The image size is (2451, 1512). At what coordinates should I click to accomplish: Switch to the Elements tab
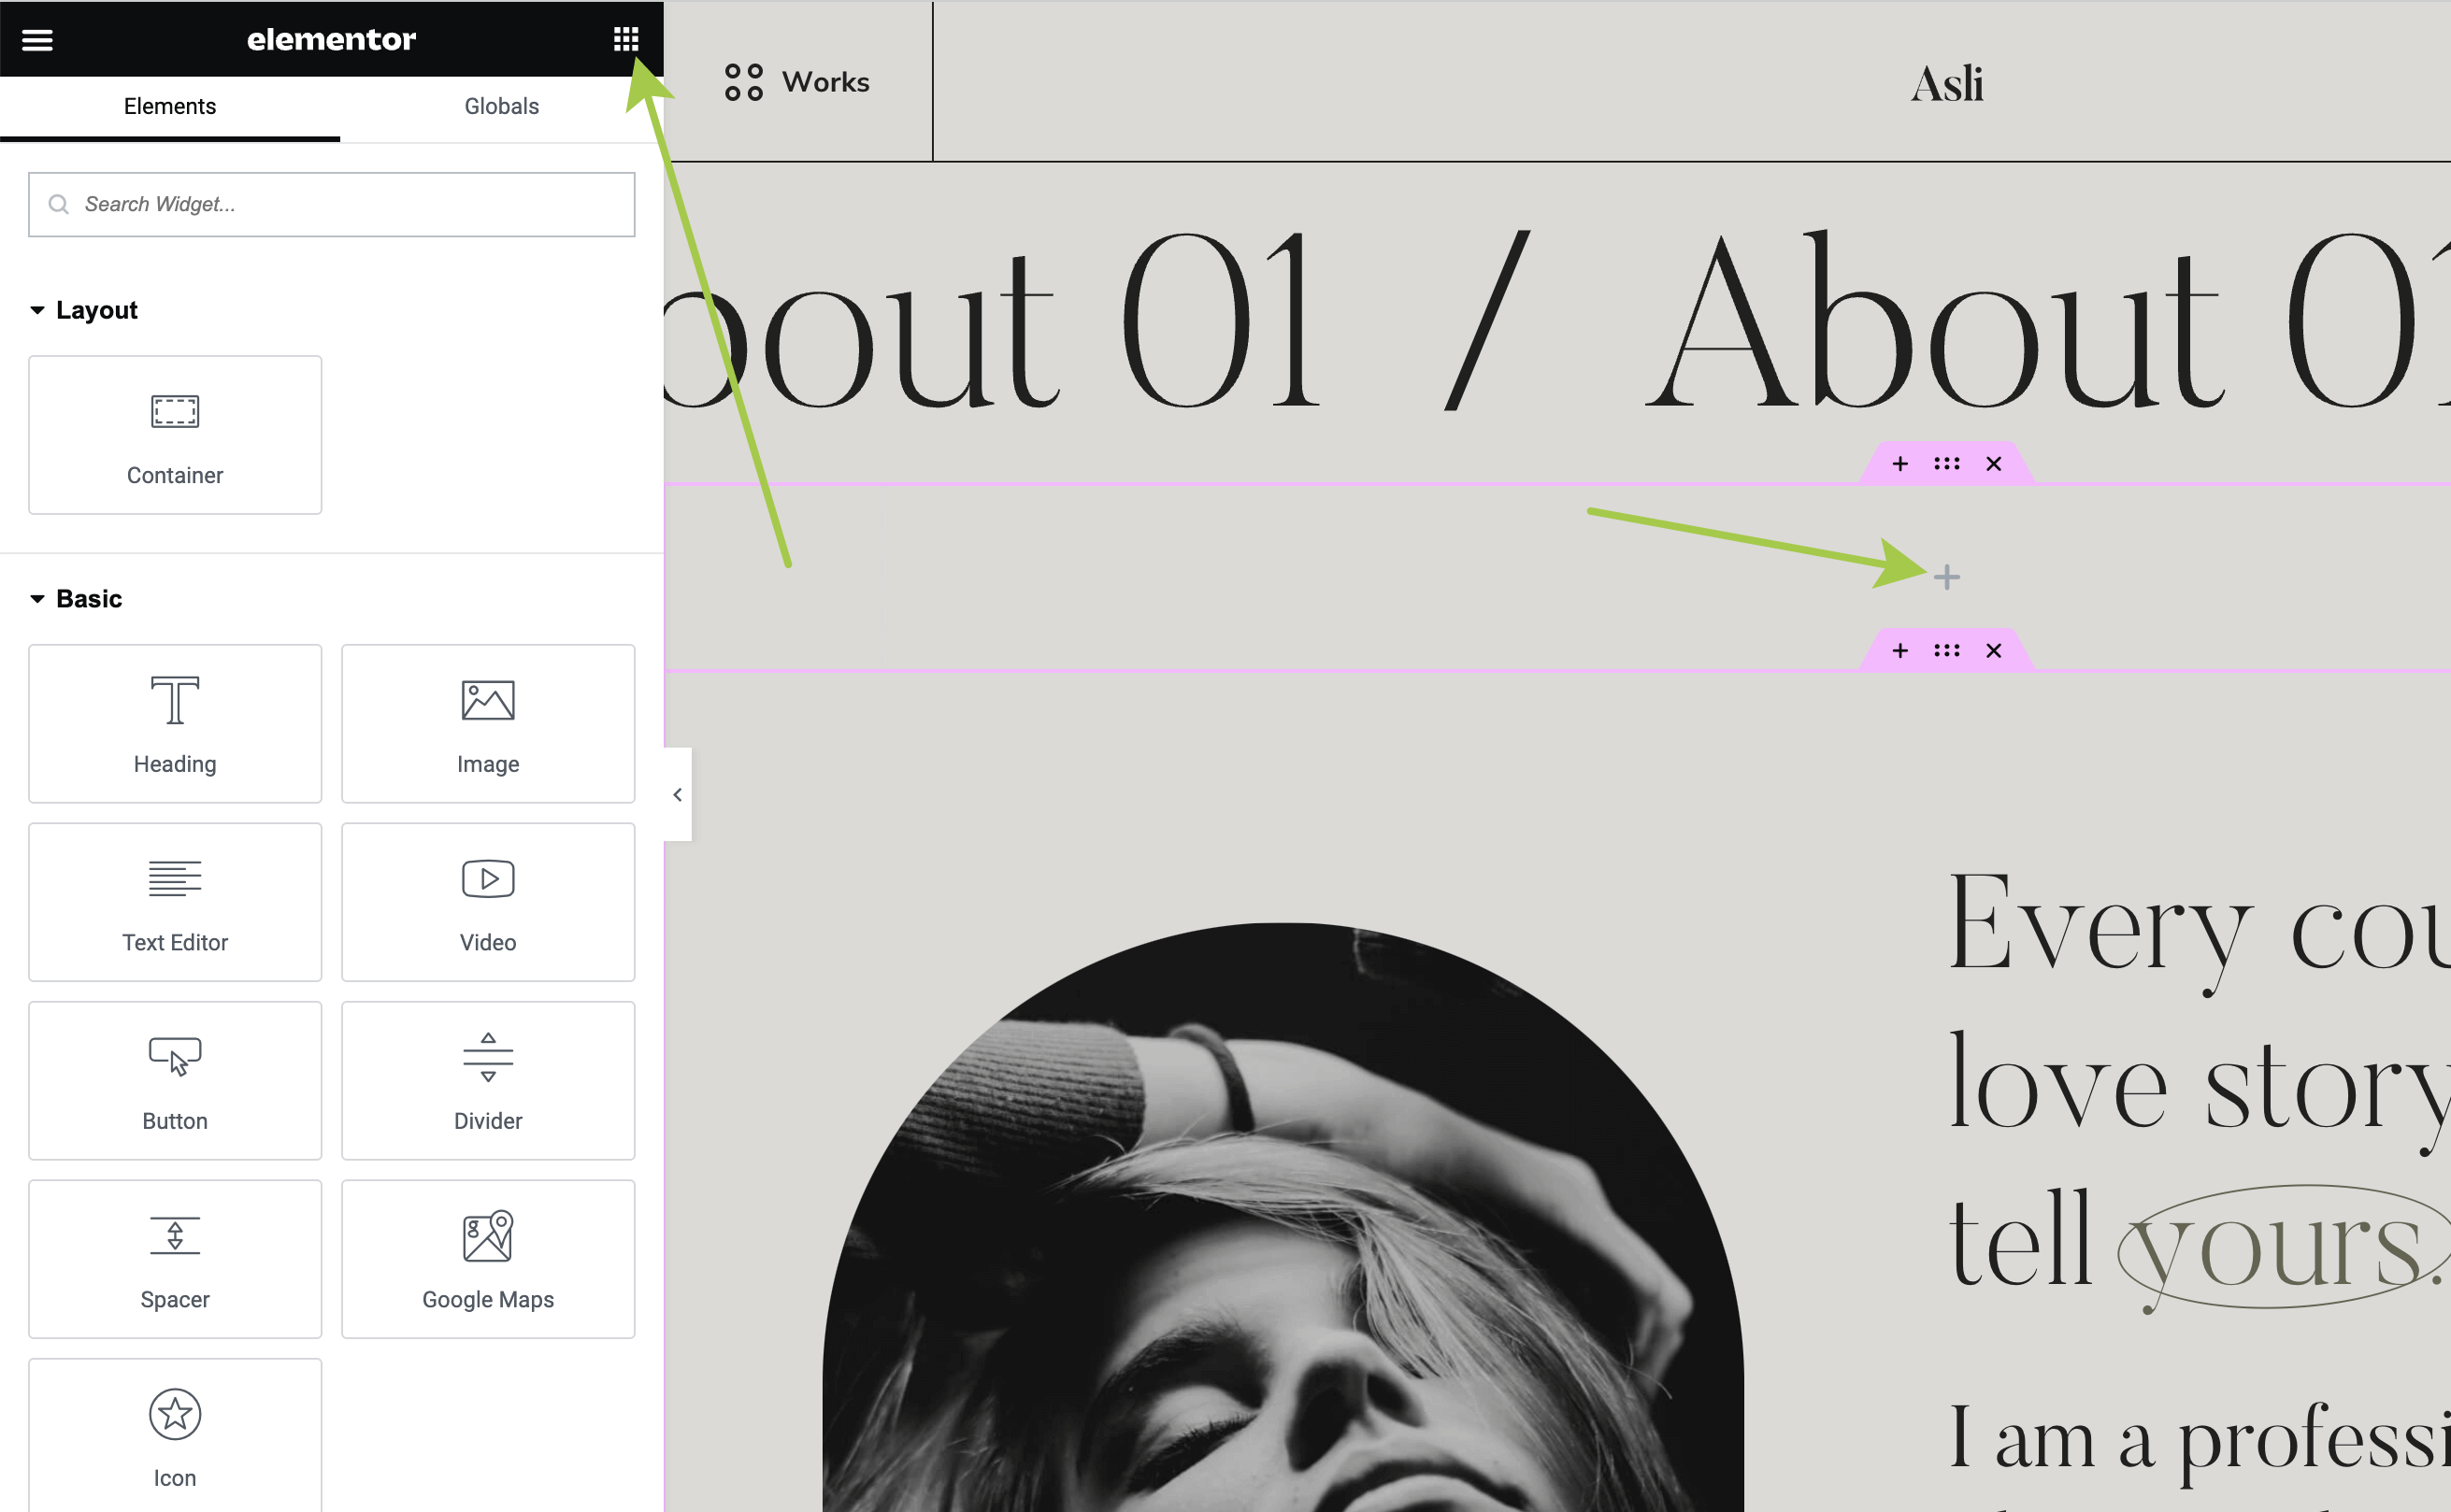click(x=169, y=106)
